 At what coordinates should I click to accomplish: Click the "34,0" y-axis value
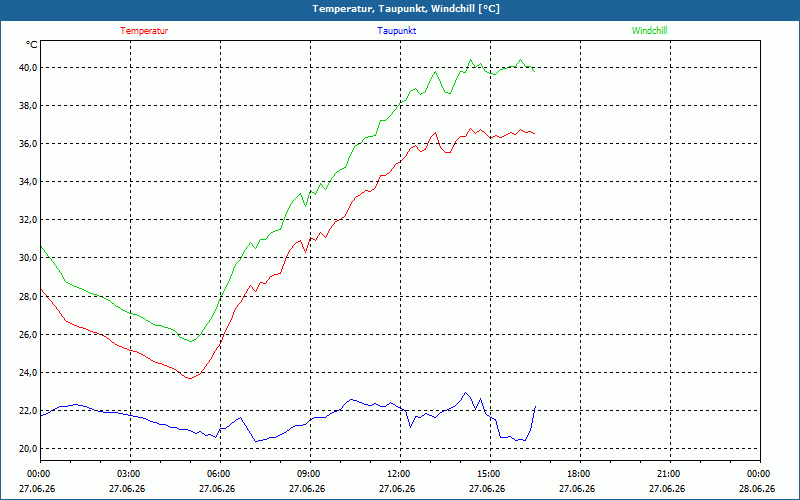coord(28,182)
